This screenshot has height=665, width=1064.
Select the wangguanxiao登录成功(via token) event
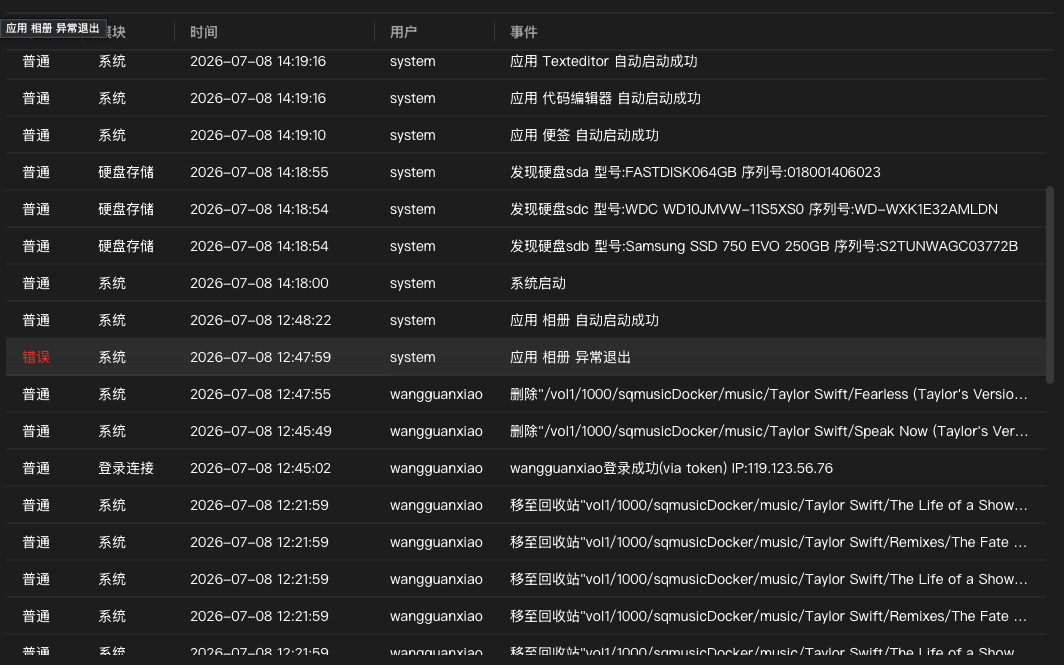click(x=671, y=468)
